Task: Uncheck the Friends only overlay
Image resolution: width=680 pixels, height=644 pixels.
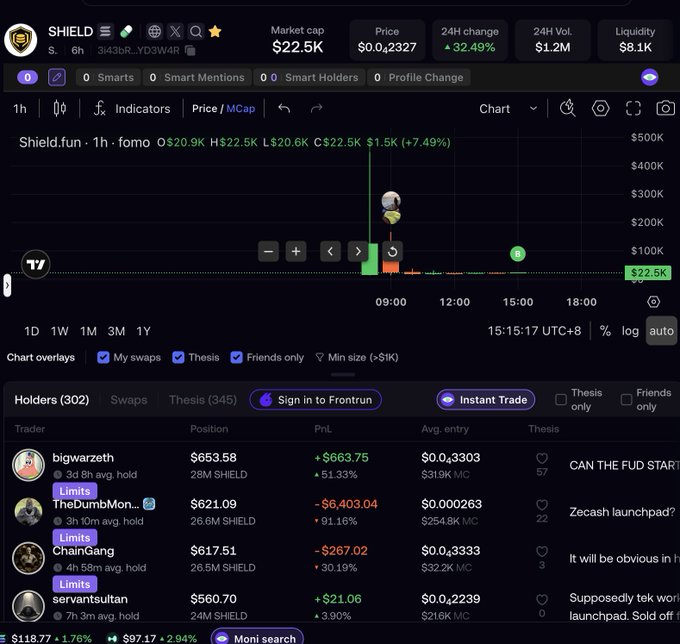Action: (x=236, y=357)
